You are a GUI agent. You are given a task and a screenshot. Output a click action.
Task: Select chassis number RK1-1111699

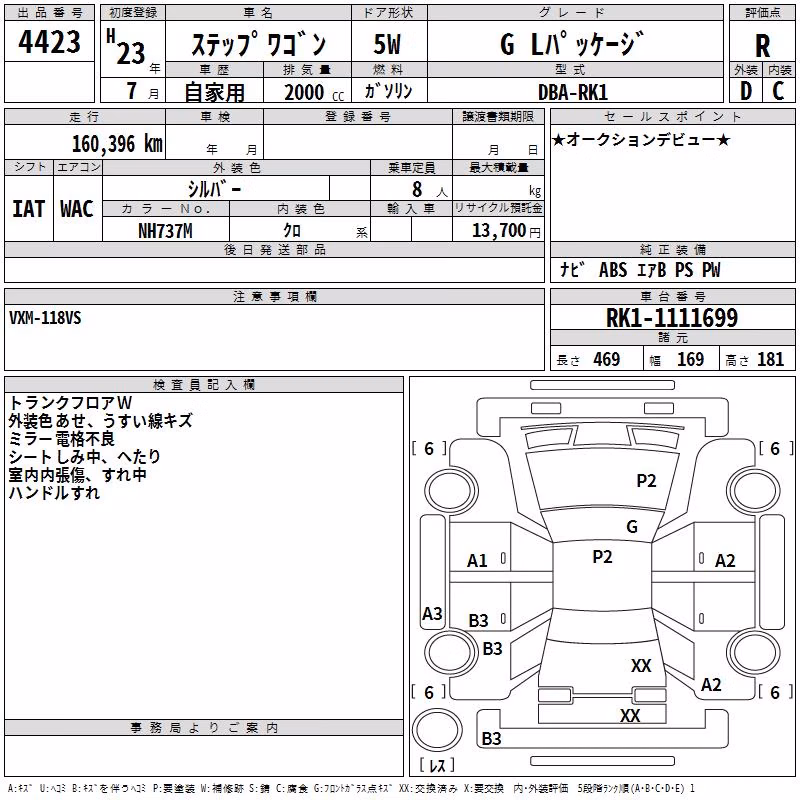pyautogui.click(x=672, y=318)
